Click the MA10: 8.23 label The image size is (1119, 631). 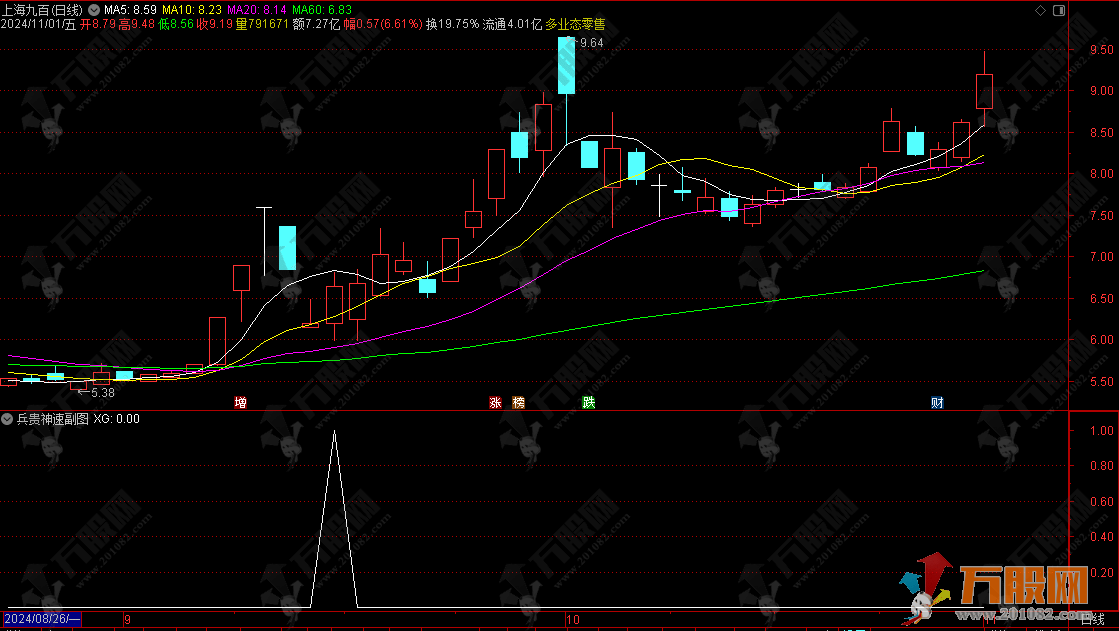click(192, 10)
